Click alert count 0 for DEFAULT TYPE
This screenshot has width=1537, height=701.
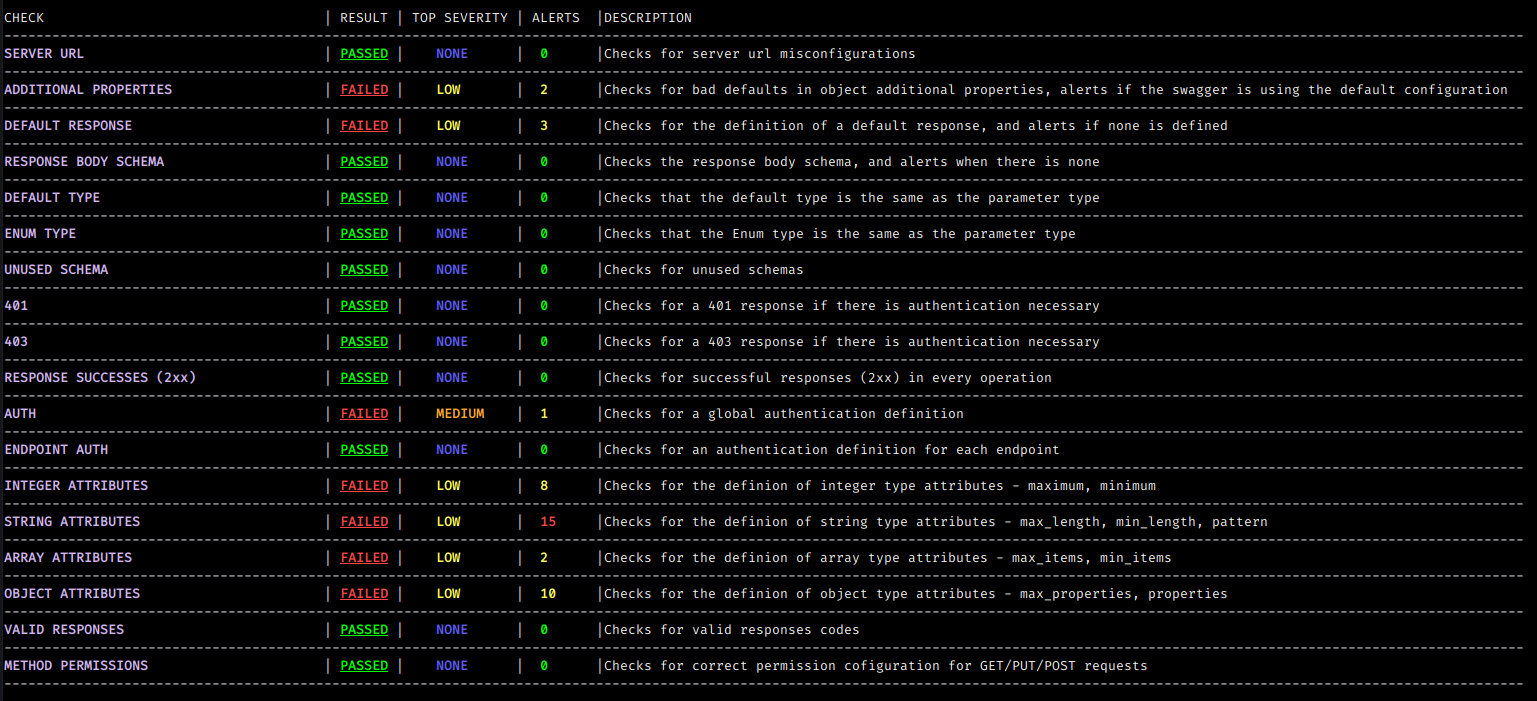click(544, 198)
